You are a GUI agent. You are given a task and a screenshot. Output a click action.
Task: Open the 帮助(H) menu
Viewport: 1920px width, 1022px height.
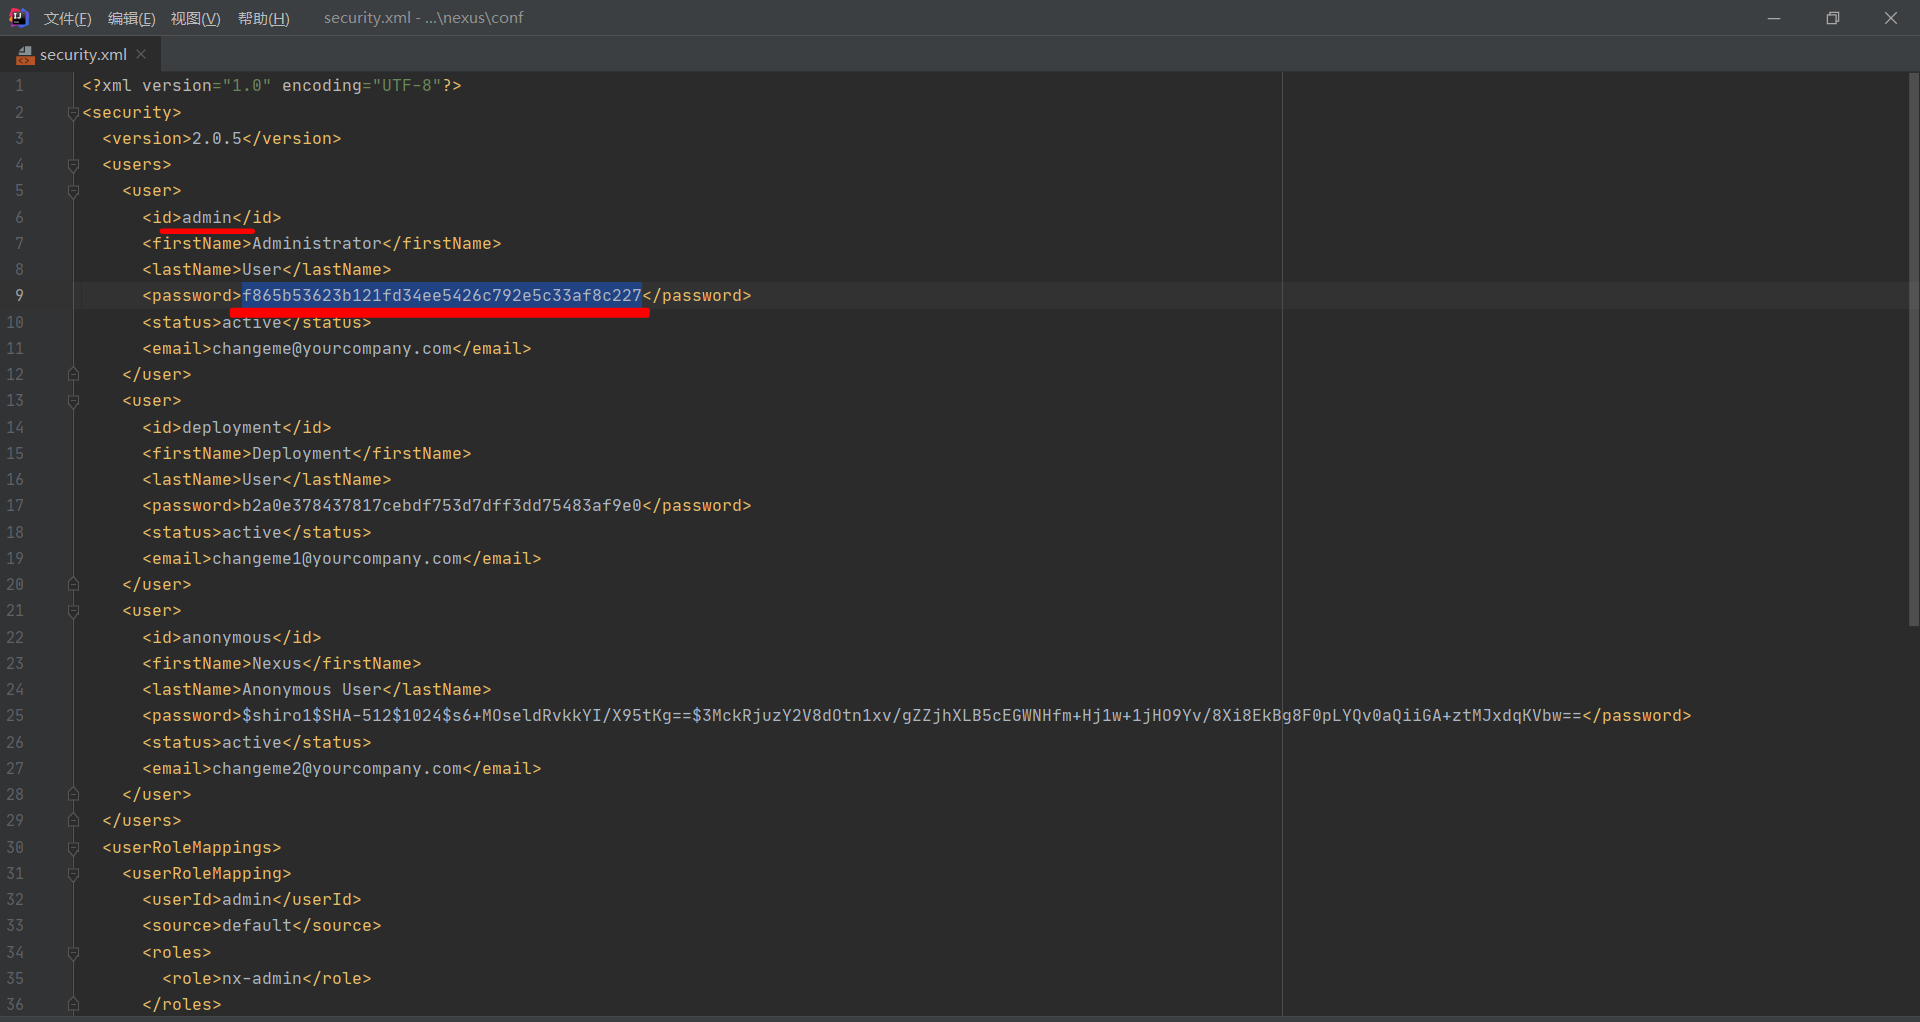click(263, 18)
